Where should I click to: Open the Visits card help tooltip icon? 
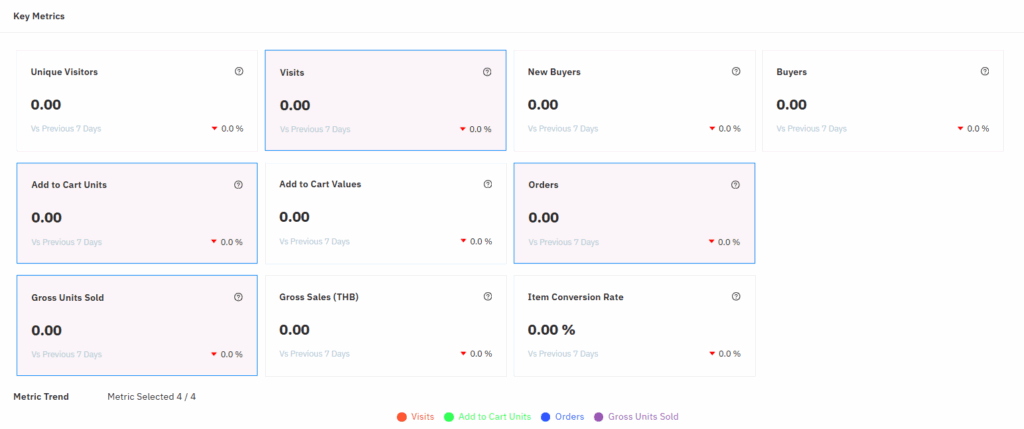(x=487, y=72)
